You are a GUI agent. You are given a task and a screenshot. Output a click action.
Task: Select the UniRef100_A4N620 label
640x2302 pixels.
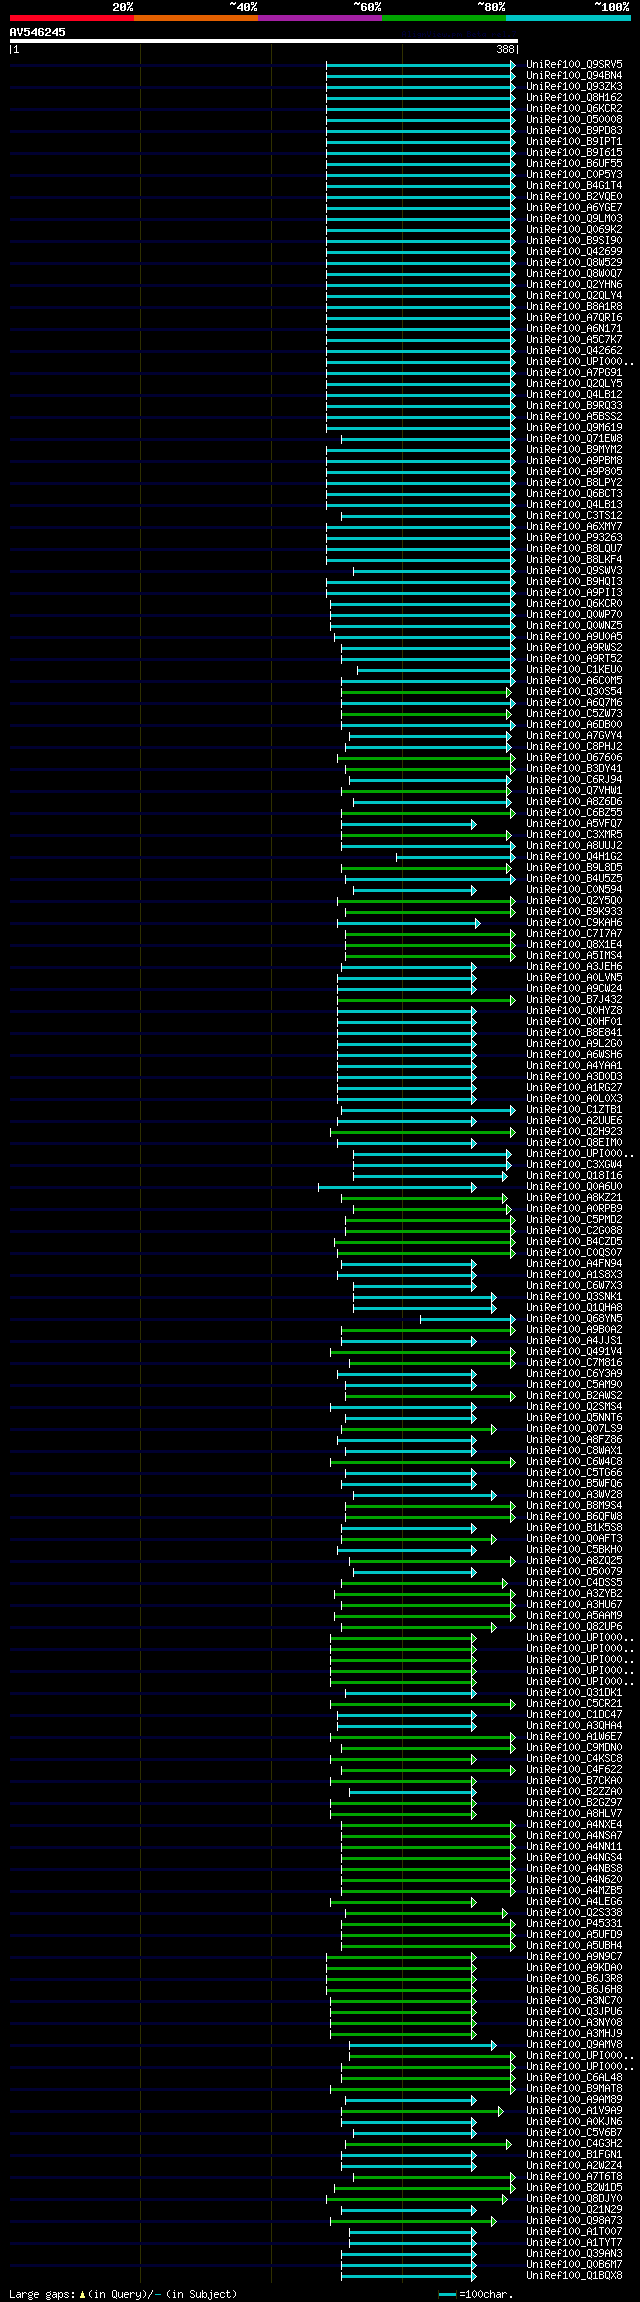pyautogui.click(x=574, y=1879)
